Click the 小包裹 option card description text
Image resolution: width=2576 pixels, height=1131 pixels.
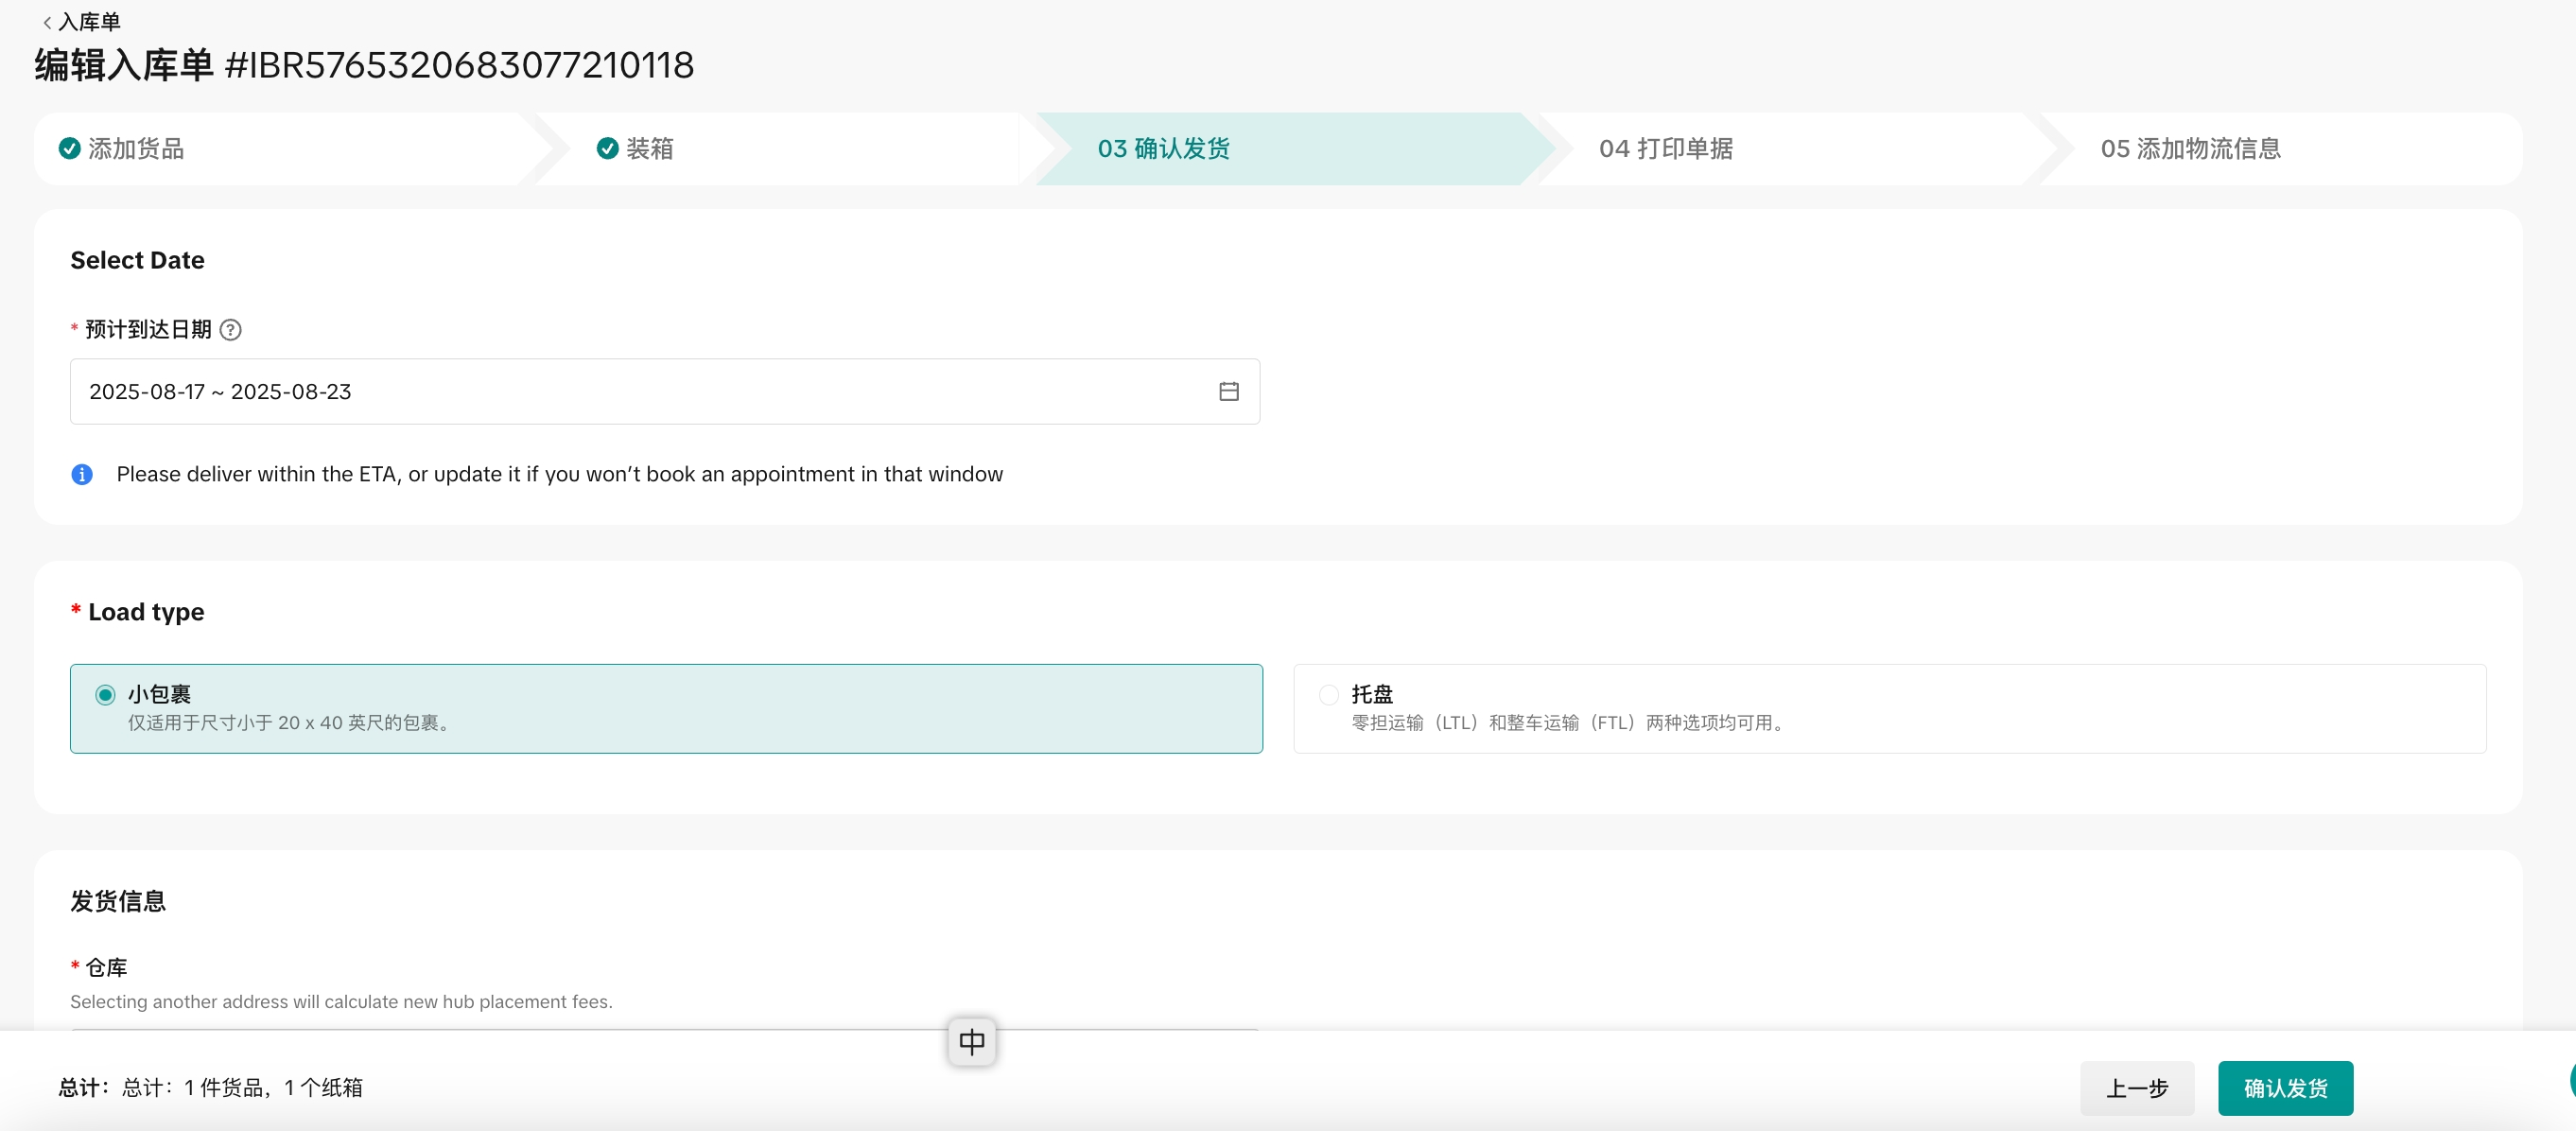coord(290,723)
